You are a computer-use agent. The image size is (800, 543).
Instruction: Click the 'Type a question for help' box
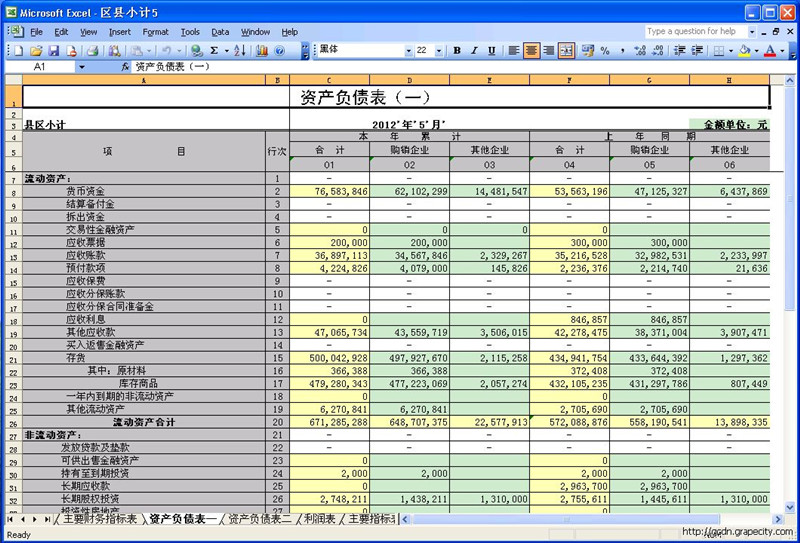(x=696, y=31)
